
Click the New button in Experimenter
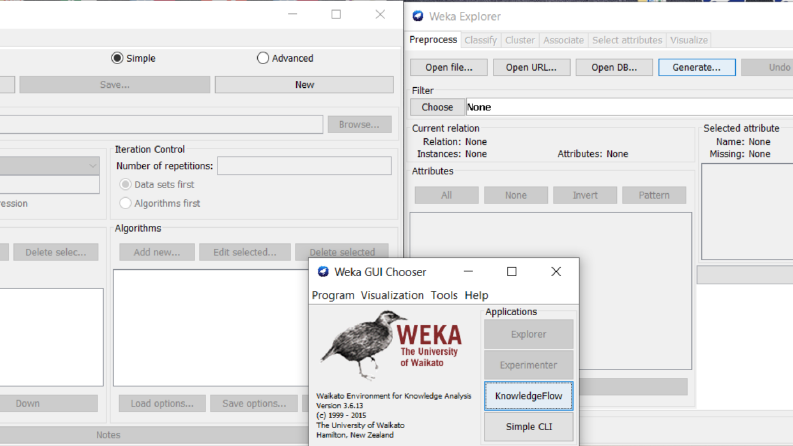pyautogui.click(x=304, y=85)
